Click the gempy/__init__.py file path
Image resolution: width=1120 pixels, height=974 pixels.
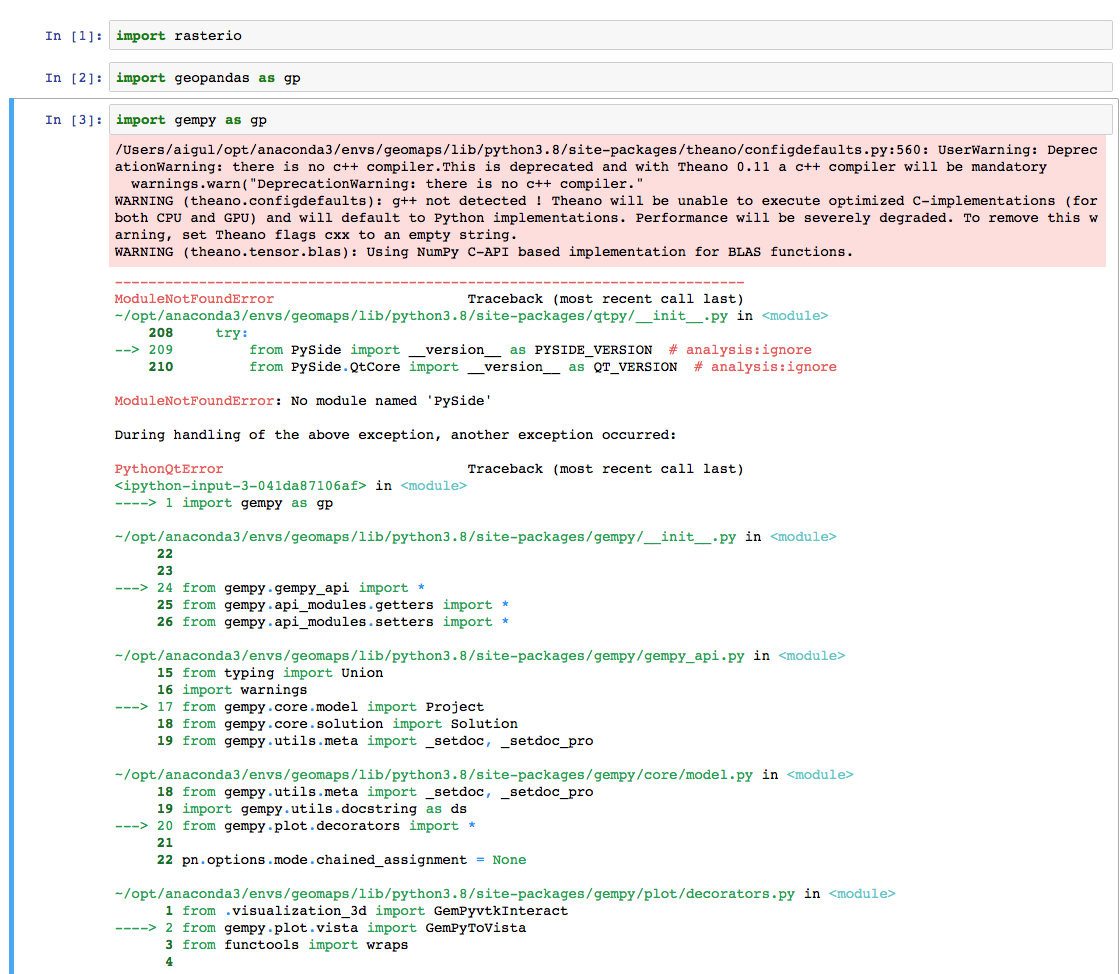coord(425,537)
